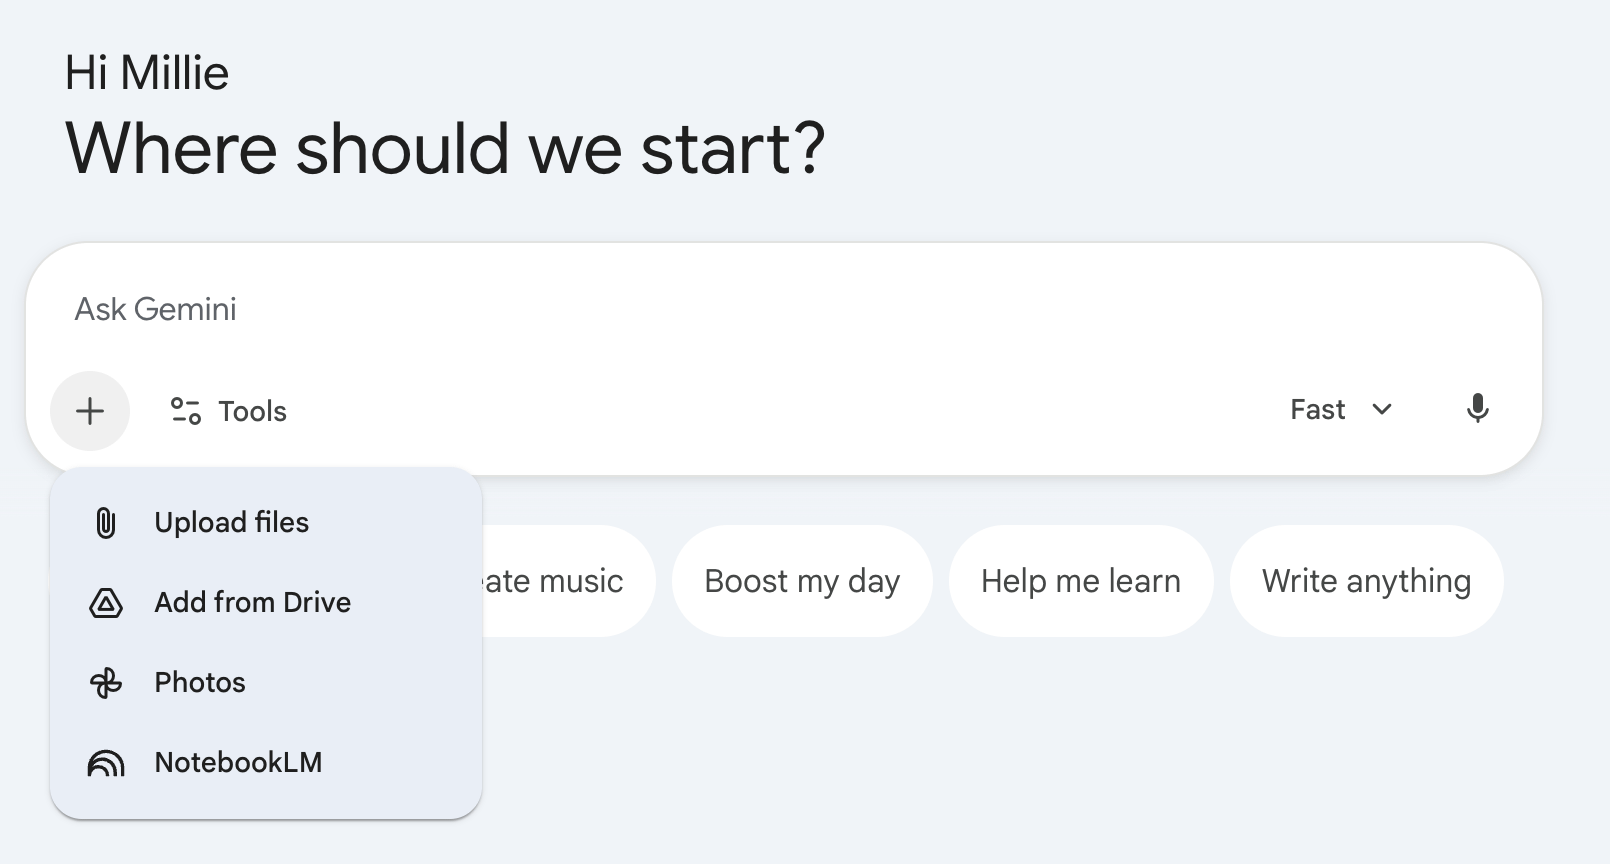The height and width of the screenshot is (864, 1610).
Task: Click the partially hidden create music chip
Action: pyautogui.click(x=567, y=581)
